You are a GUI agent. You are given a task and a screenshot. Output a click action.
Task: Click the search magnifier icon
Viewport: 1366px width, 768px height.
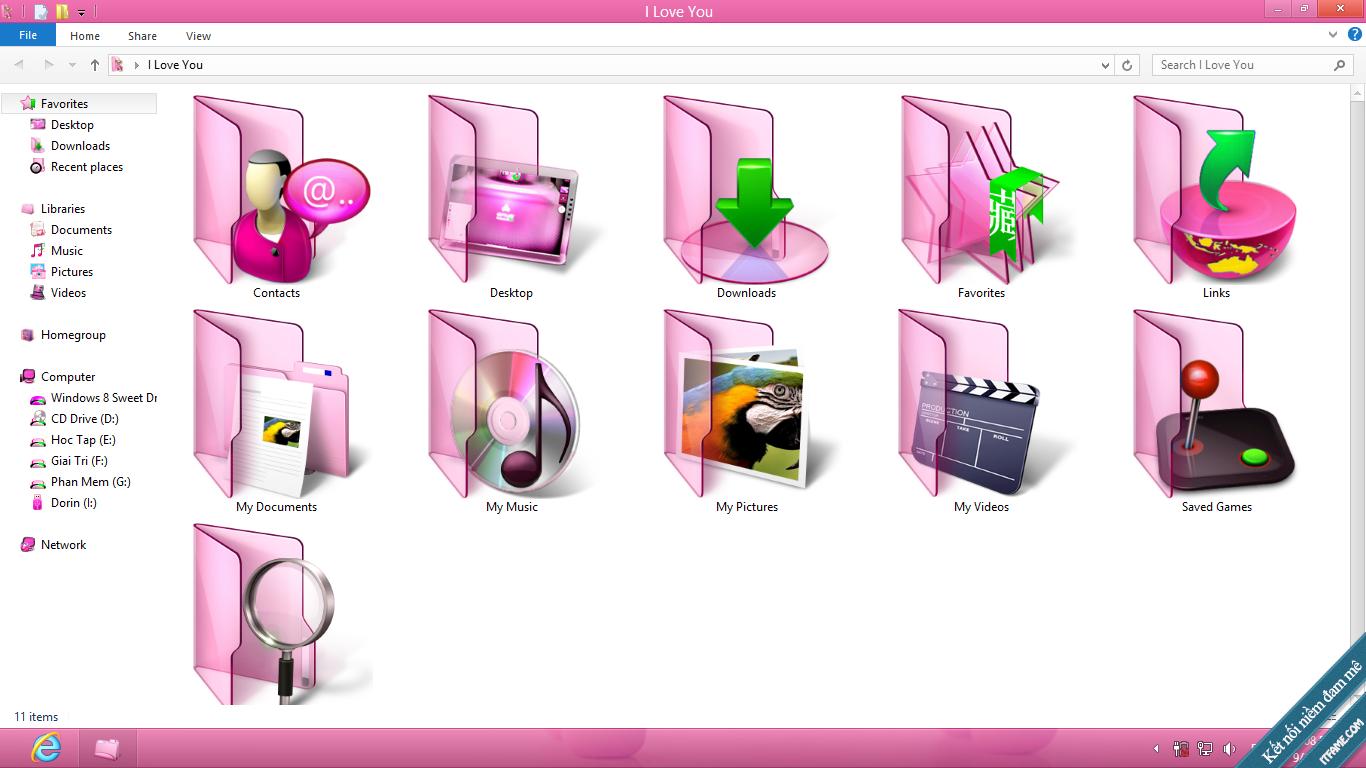(x=1340, y=65)
